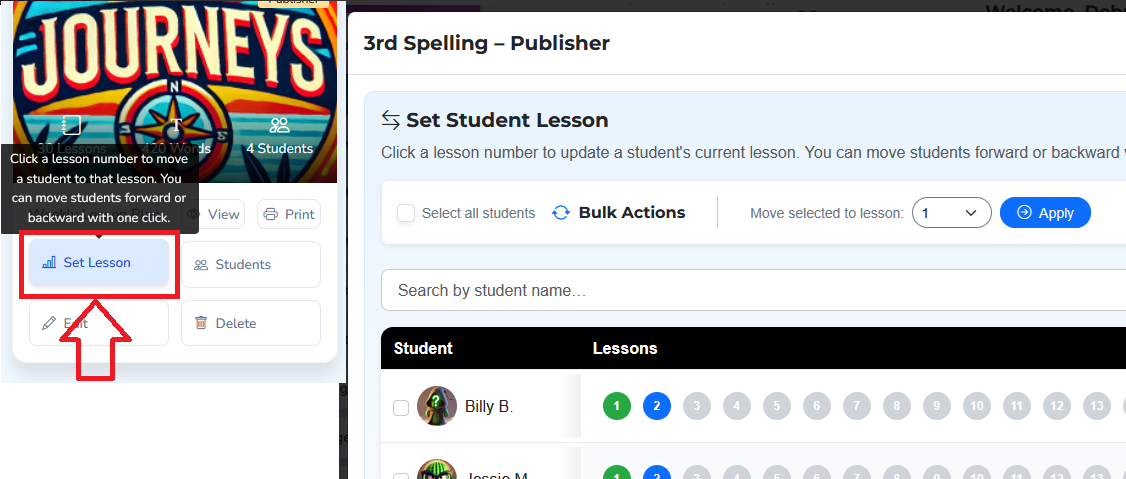Click the Student column header
This screenshot has height=479, width=1126.
coord(423,348)
